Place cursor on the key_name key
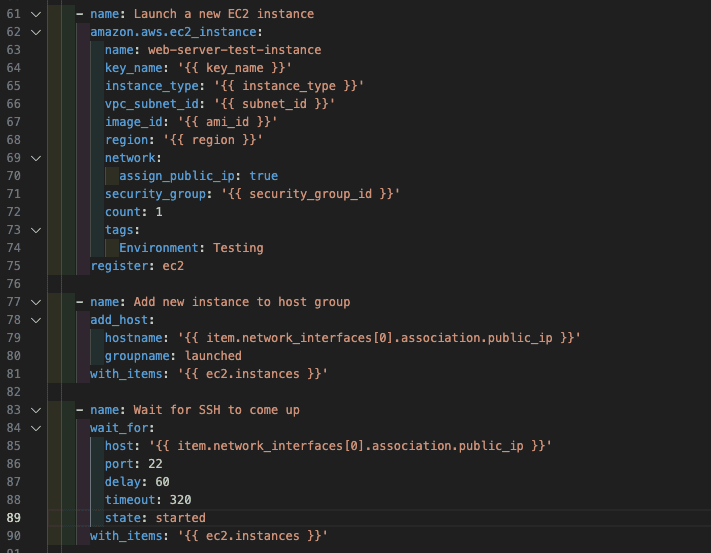This screenshot has height=553, width=711. click(x=134, y=68)
